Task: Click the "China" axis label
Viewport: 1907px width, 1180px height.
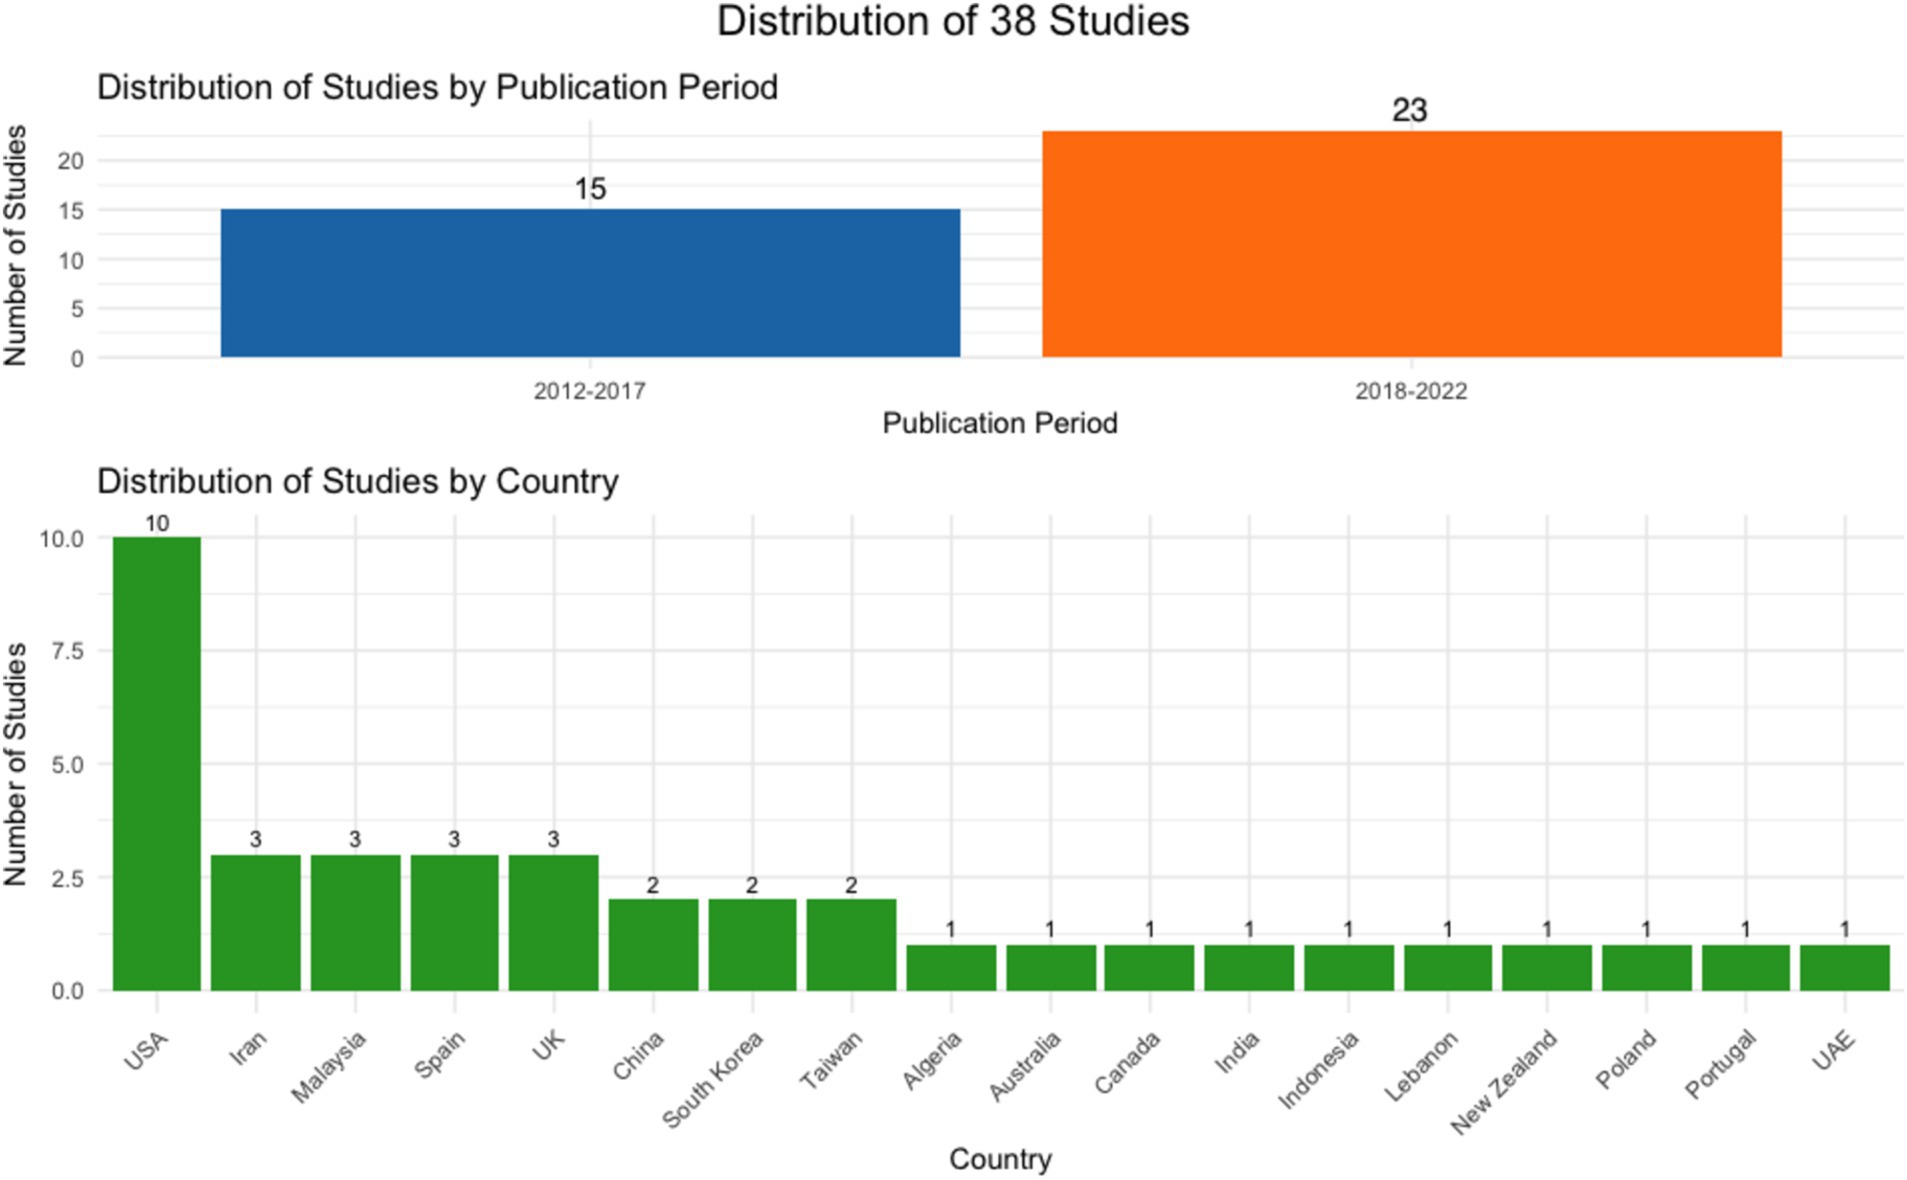Action: 638,1056
